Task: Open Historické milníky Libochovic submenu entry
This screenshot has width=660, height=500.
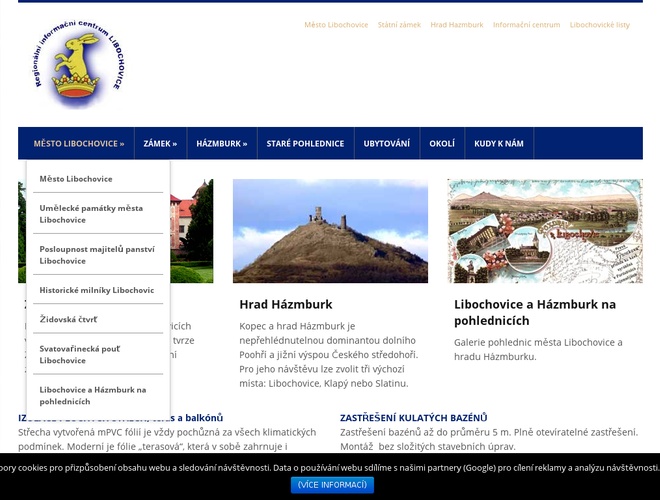Action: click(97, 290)
